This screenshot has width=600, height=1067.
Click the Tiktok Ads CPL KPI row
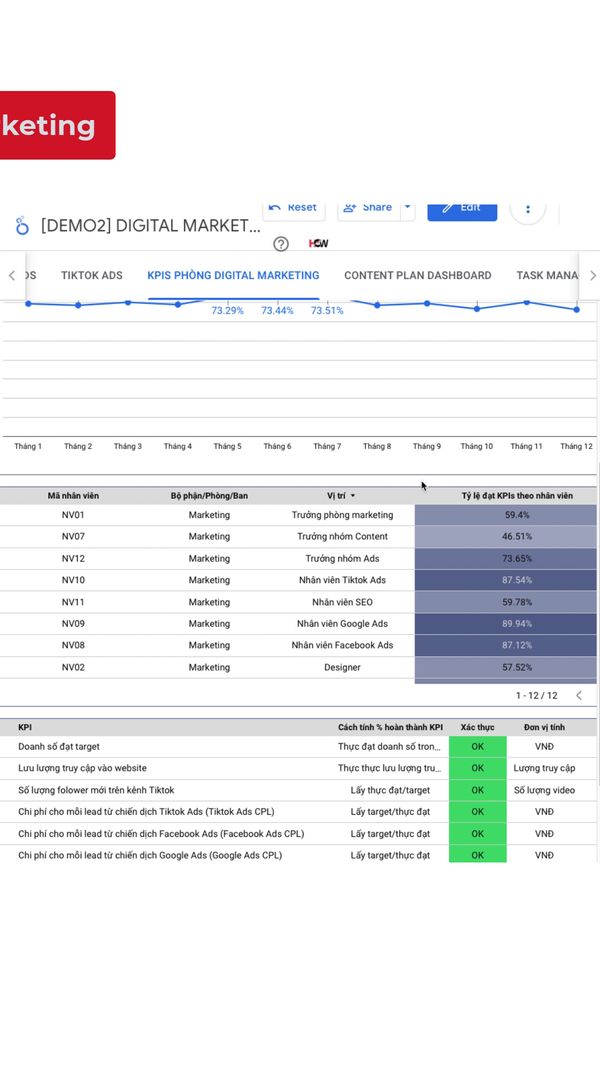tap(146, 812)
